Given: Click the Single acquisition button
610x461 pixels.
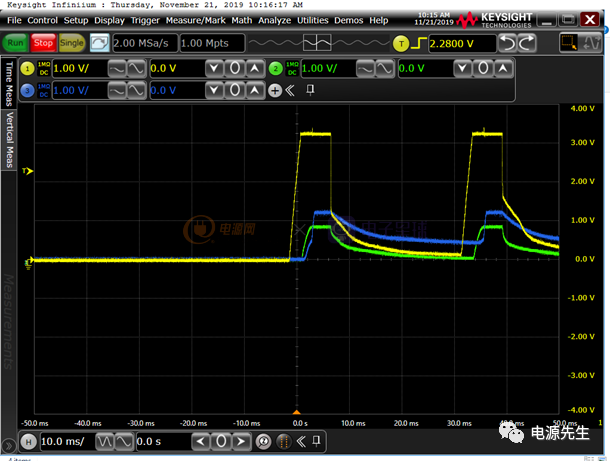Looking at the screenshot, I should coord(72,43).
